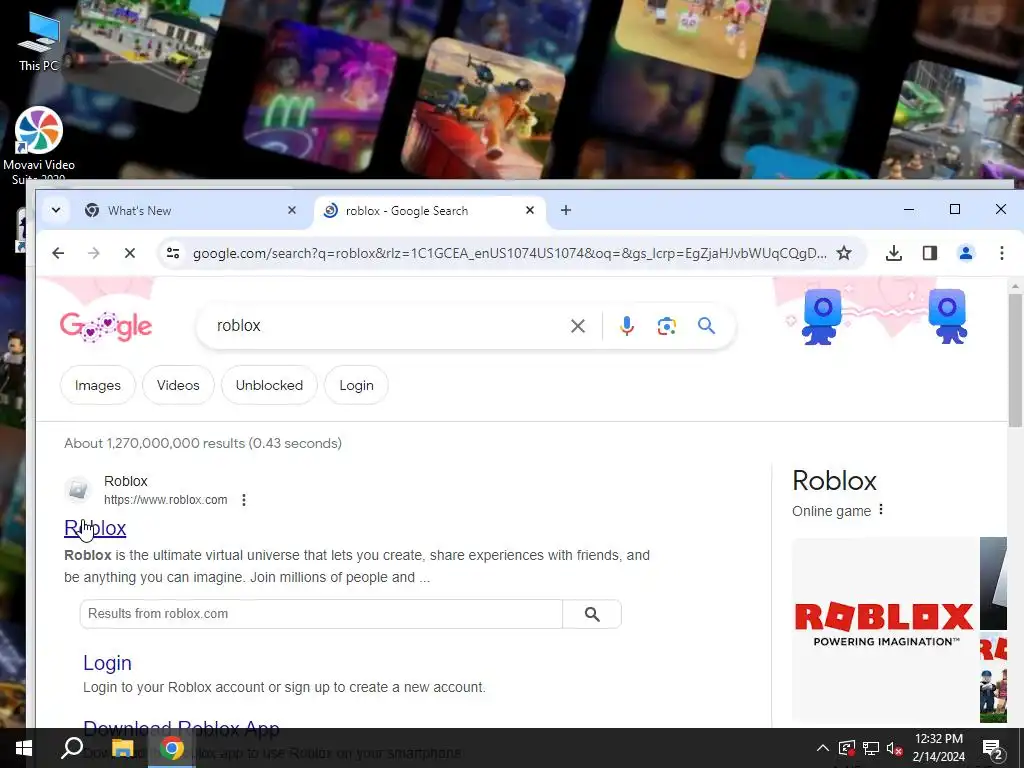1024x768 pixels.
Task: Stop page loading with X button
Action: (129, 253)
